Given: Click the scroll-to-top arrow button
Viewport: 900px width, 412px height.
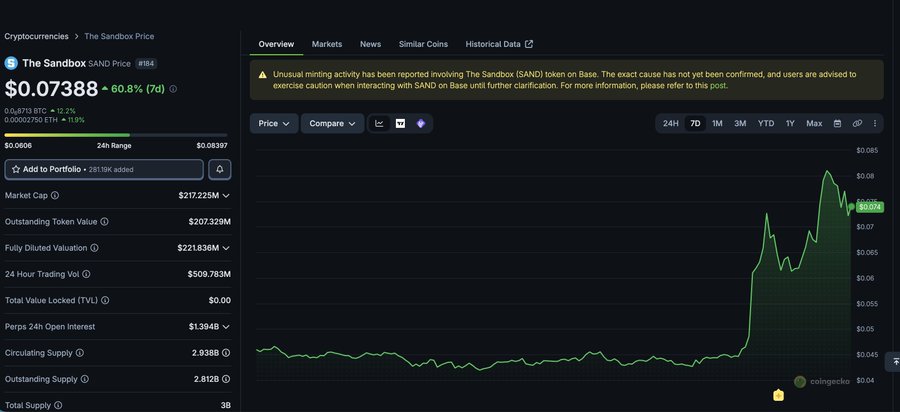Looking at the screenshot, I should [894, 362].
